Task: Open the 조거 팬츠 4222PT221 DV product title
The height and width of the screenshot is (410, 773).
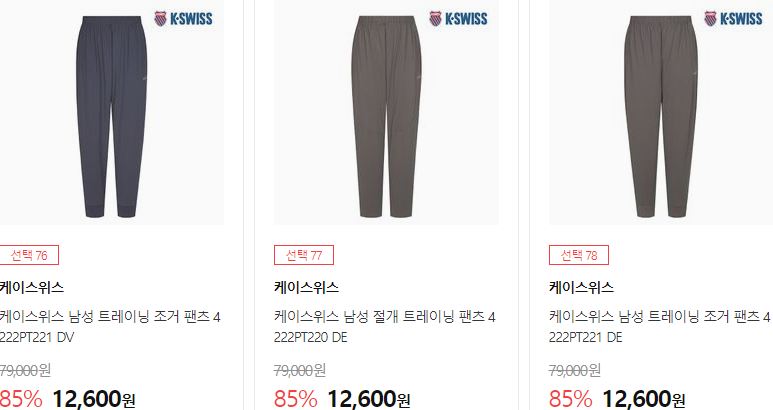Action: [110, 327]
